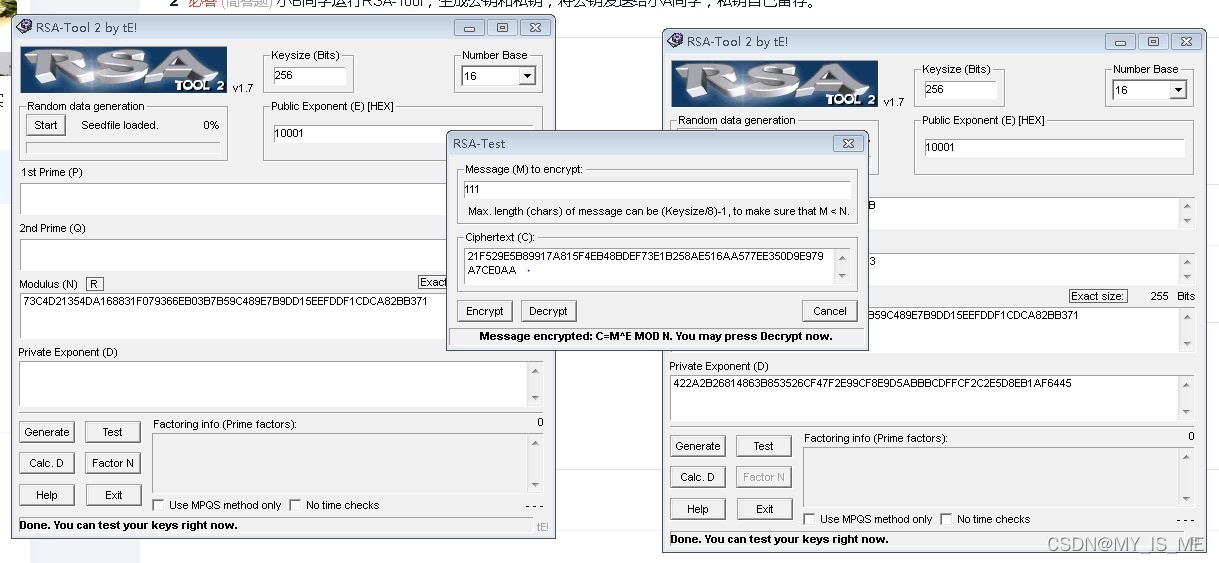Click the right RSA-Tool window title icon

(x=675, y=42)
